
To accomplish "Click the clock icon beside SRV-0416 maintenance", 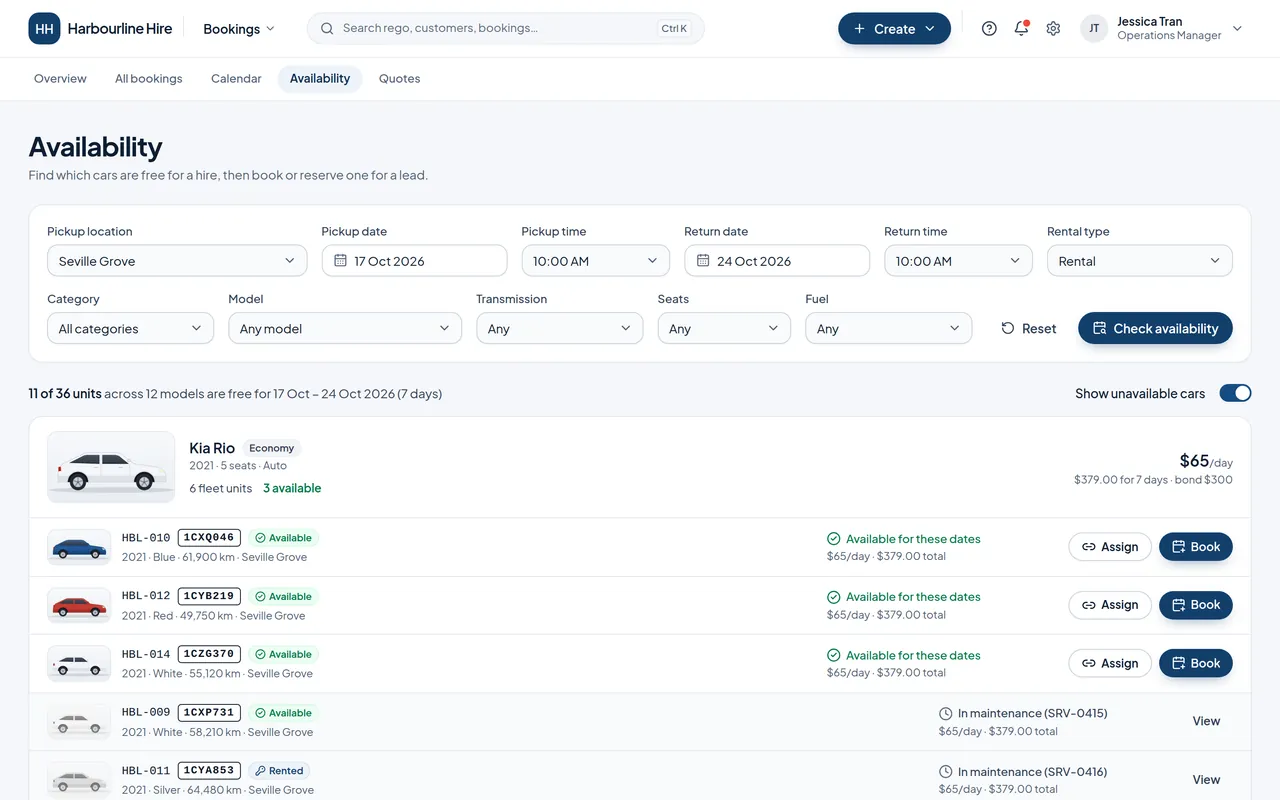I will [x=946, y=772].
